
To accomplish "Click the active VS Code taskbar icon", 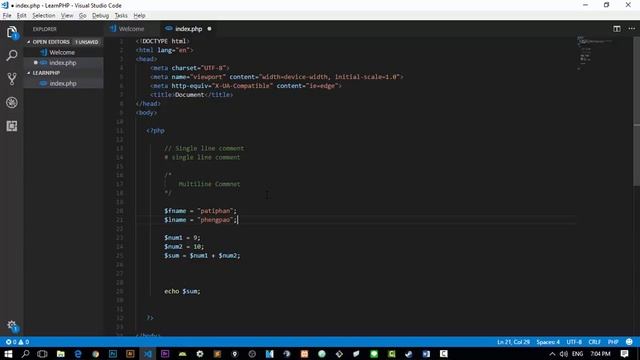I will tap(148, 354).
